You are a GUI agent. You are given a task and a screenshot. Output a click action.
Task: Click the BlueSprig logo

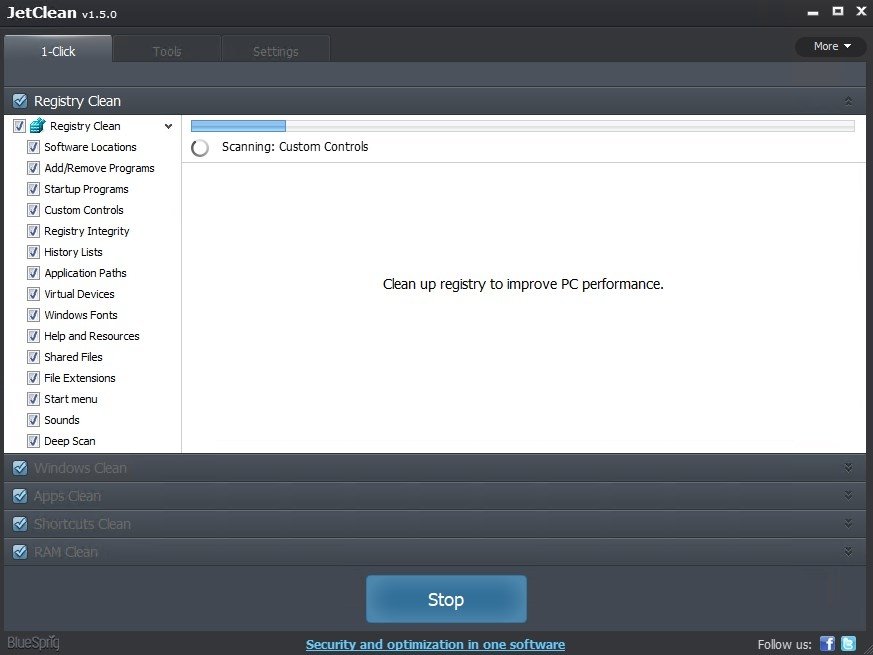33,643
